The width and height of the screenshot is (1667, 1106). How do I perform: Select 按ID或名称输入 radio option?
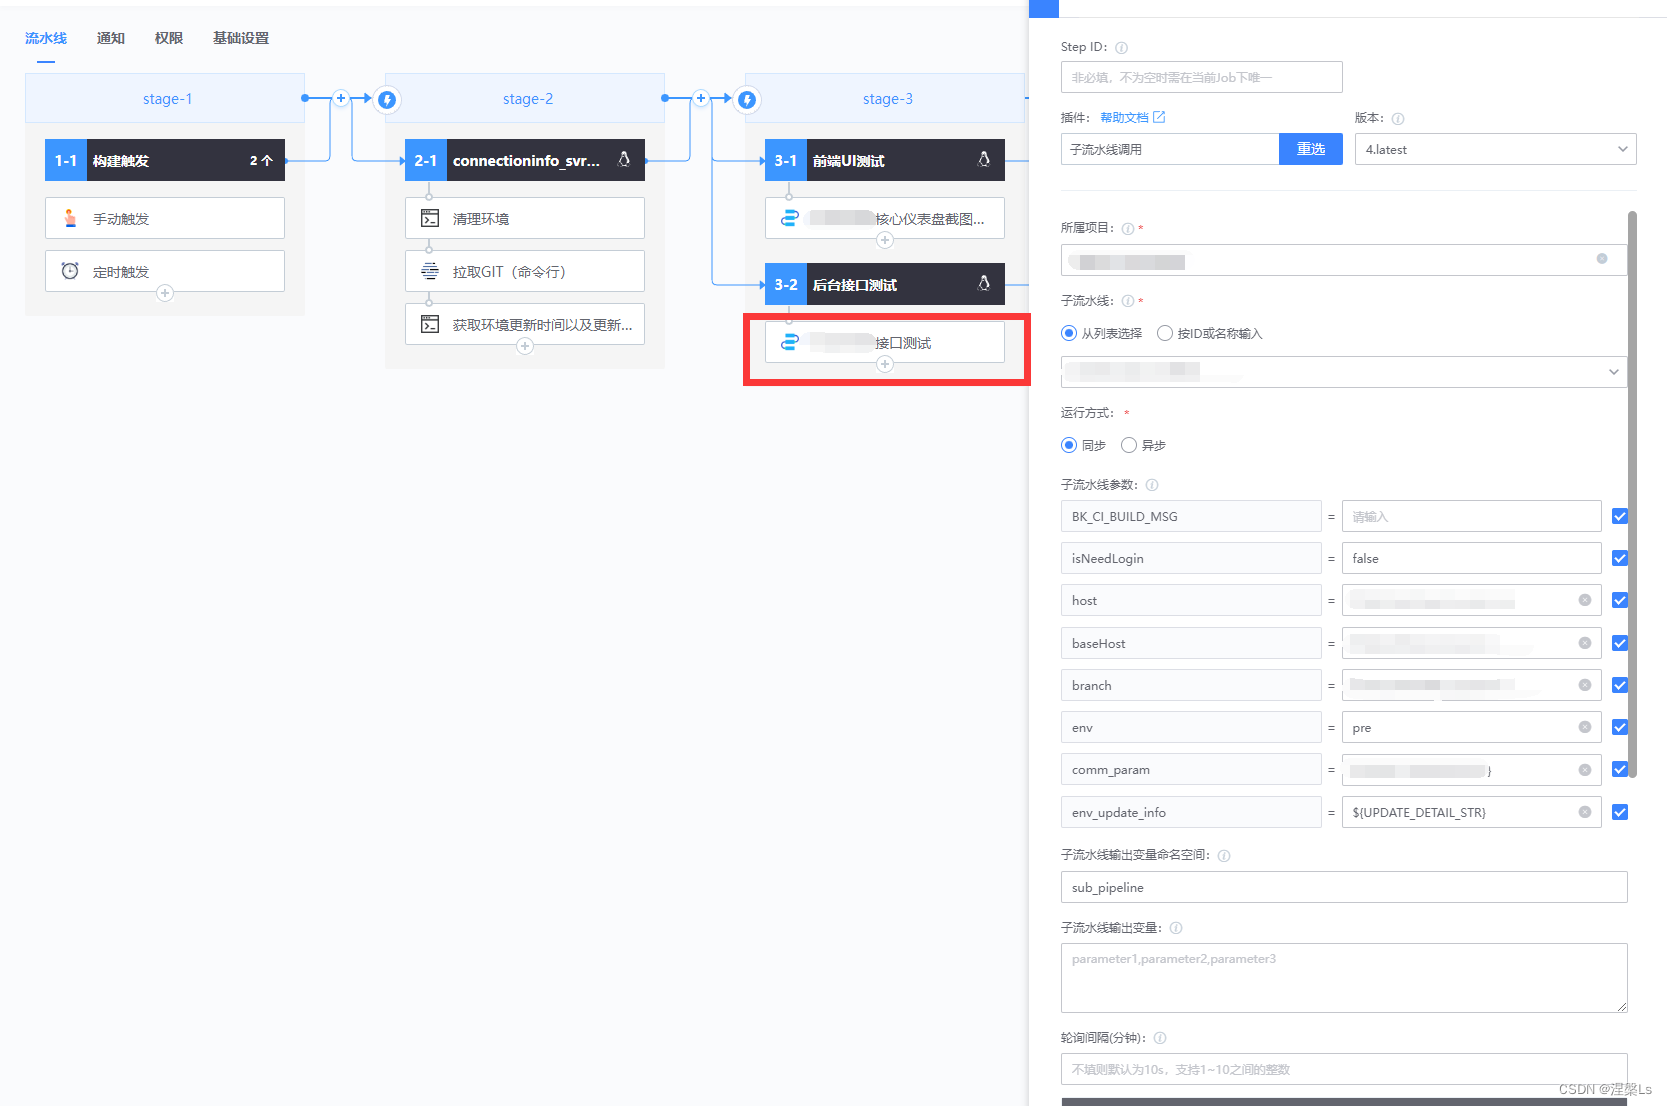(1165, 333)
